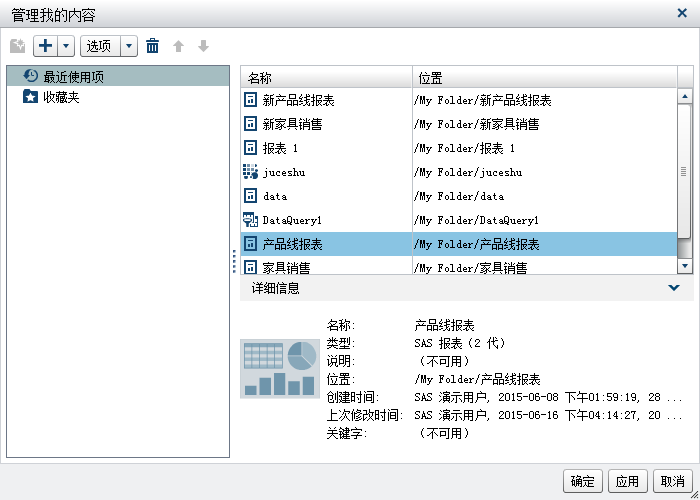Click the juceshu exploration icon

(250, 172)
